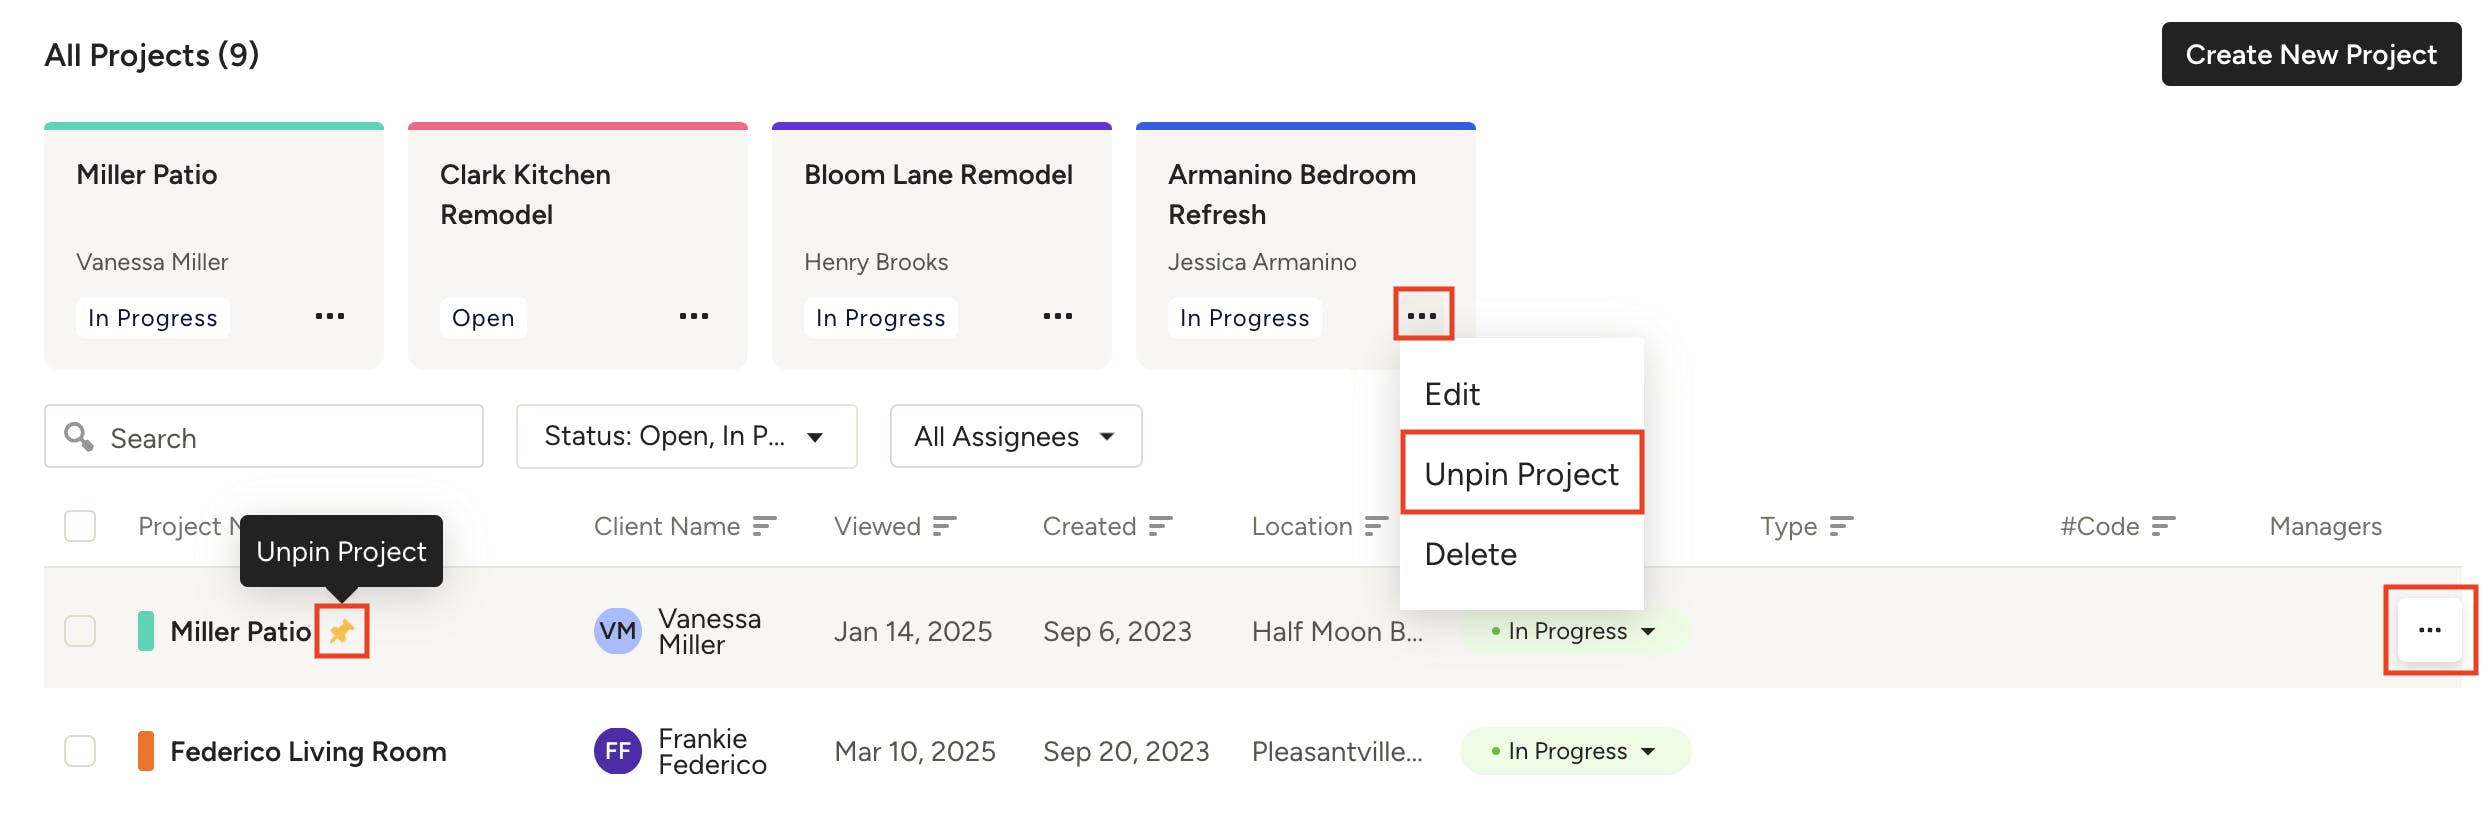Open the Miller Patio row's more options button

2430,630
